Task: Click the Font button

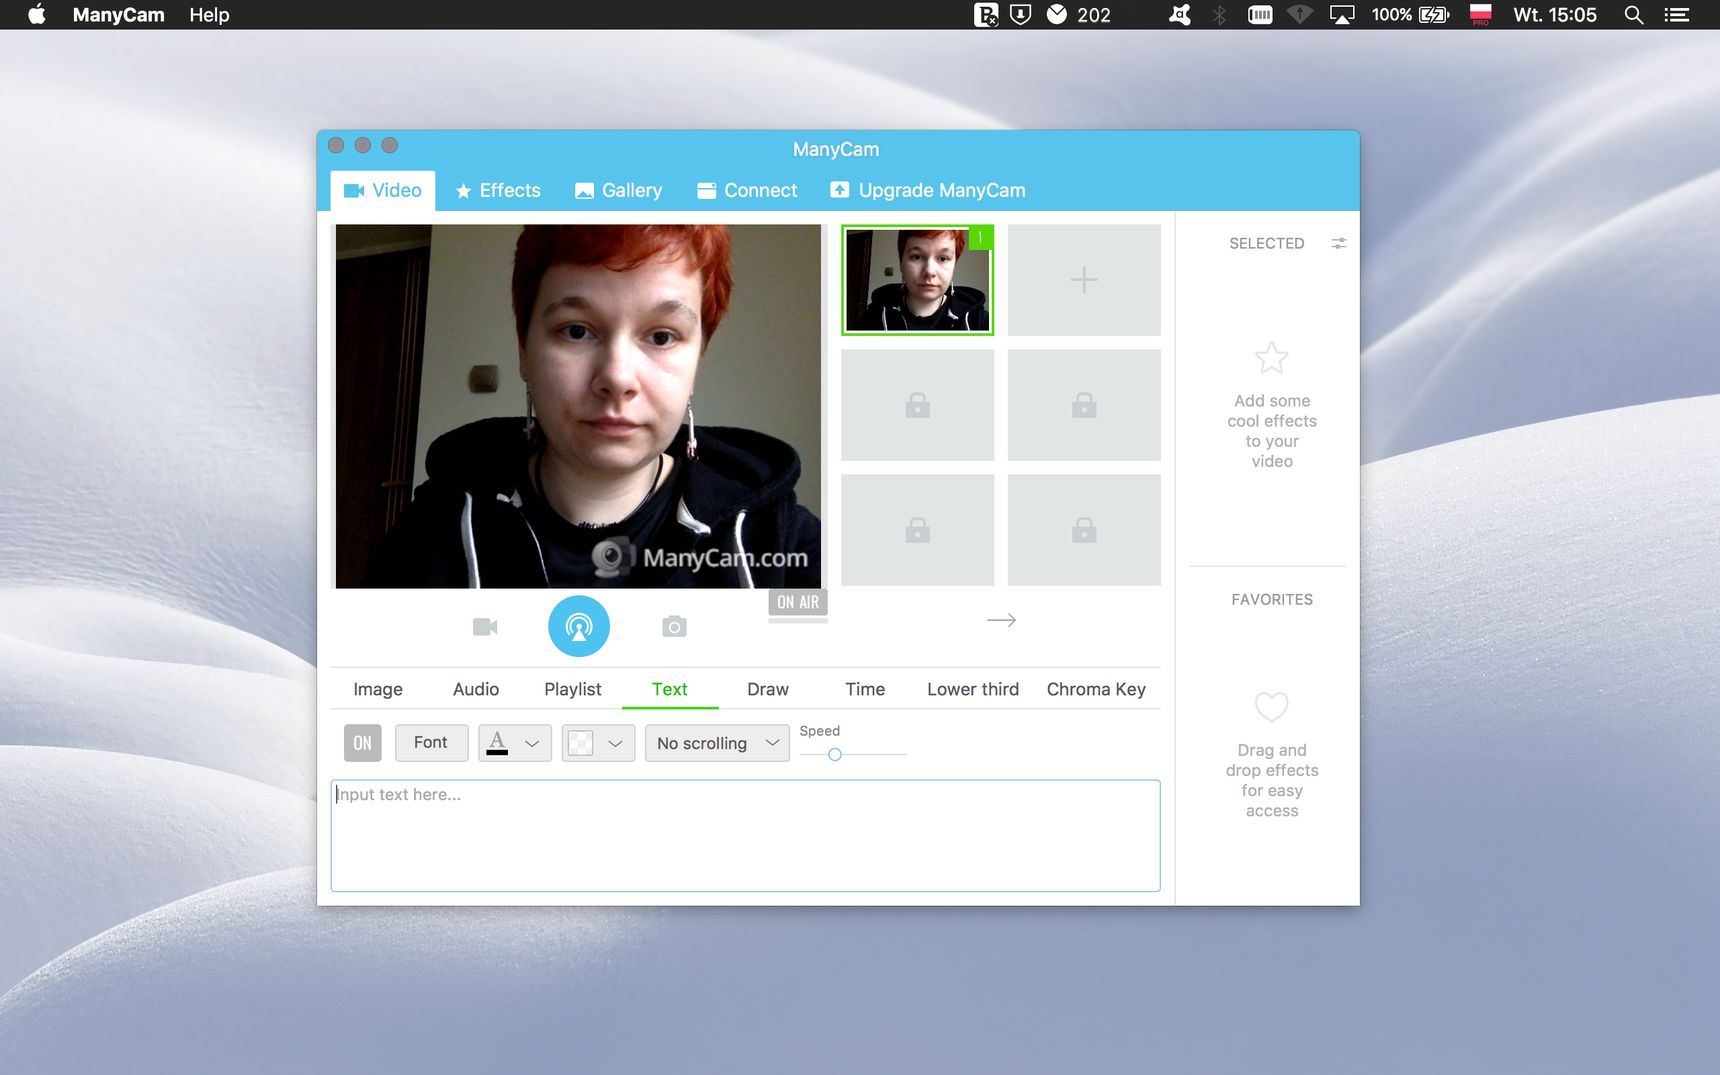Action: click(x=431, y=743)
